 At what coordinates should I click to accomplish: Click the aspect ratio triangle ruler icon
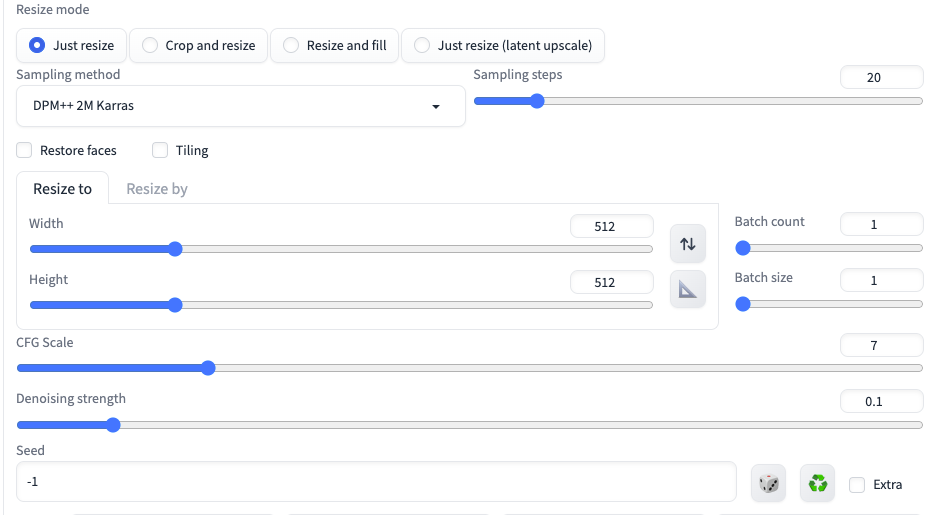(687, 290)
